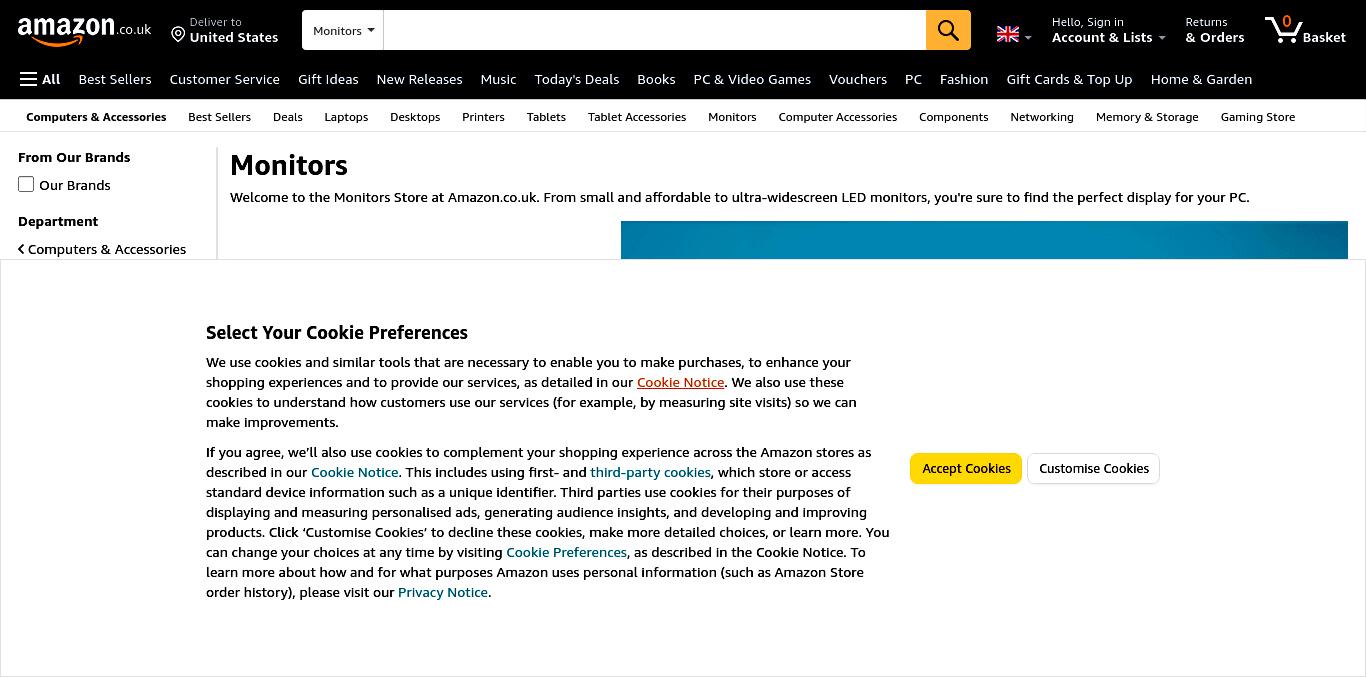Image resolution: width=1366 pixels, height=677 pixels.
Task: Open Networking category
Action: click(1042, 117)
